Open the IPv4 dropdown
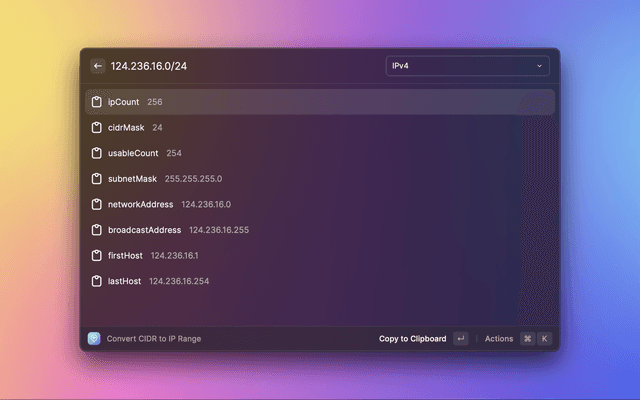Screen dimensions: 640x400 coord(466,66)
